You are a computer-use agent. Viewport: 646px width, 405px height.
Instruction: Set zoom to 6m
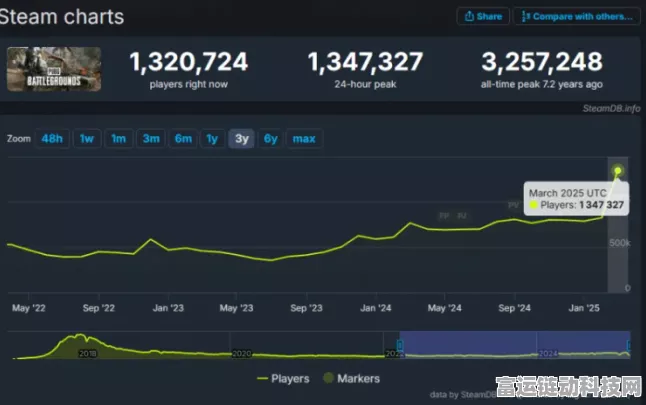(x=183, y=138)
